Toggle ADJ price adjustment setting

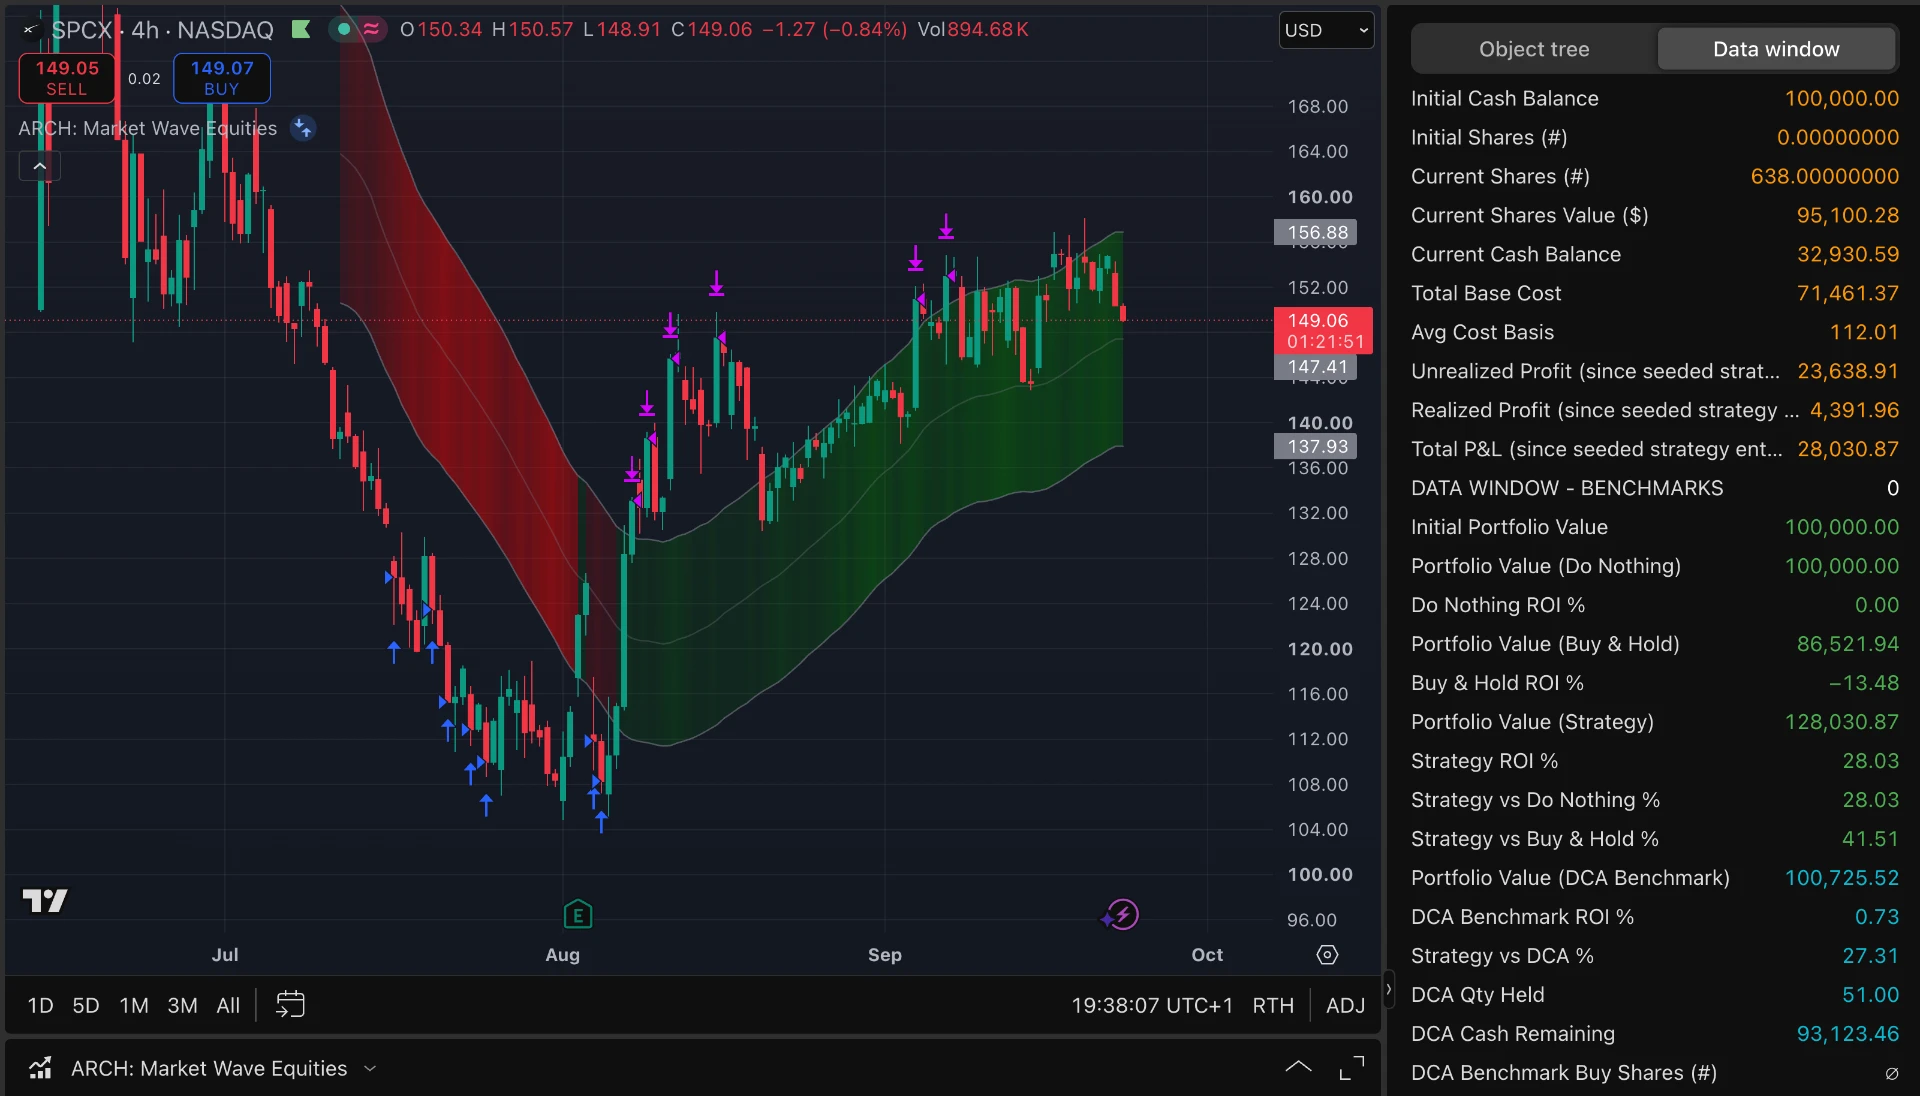1345,1005
